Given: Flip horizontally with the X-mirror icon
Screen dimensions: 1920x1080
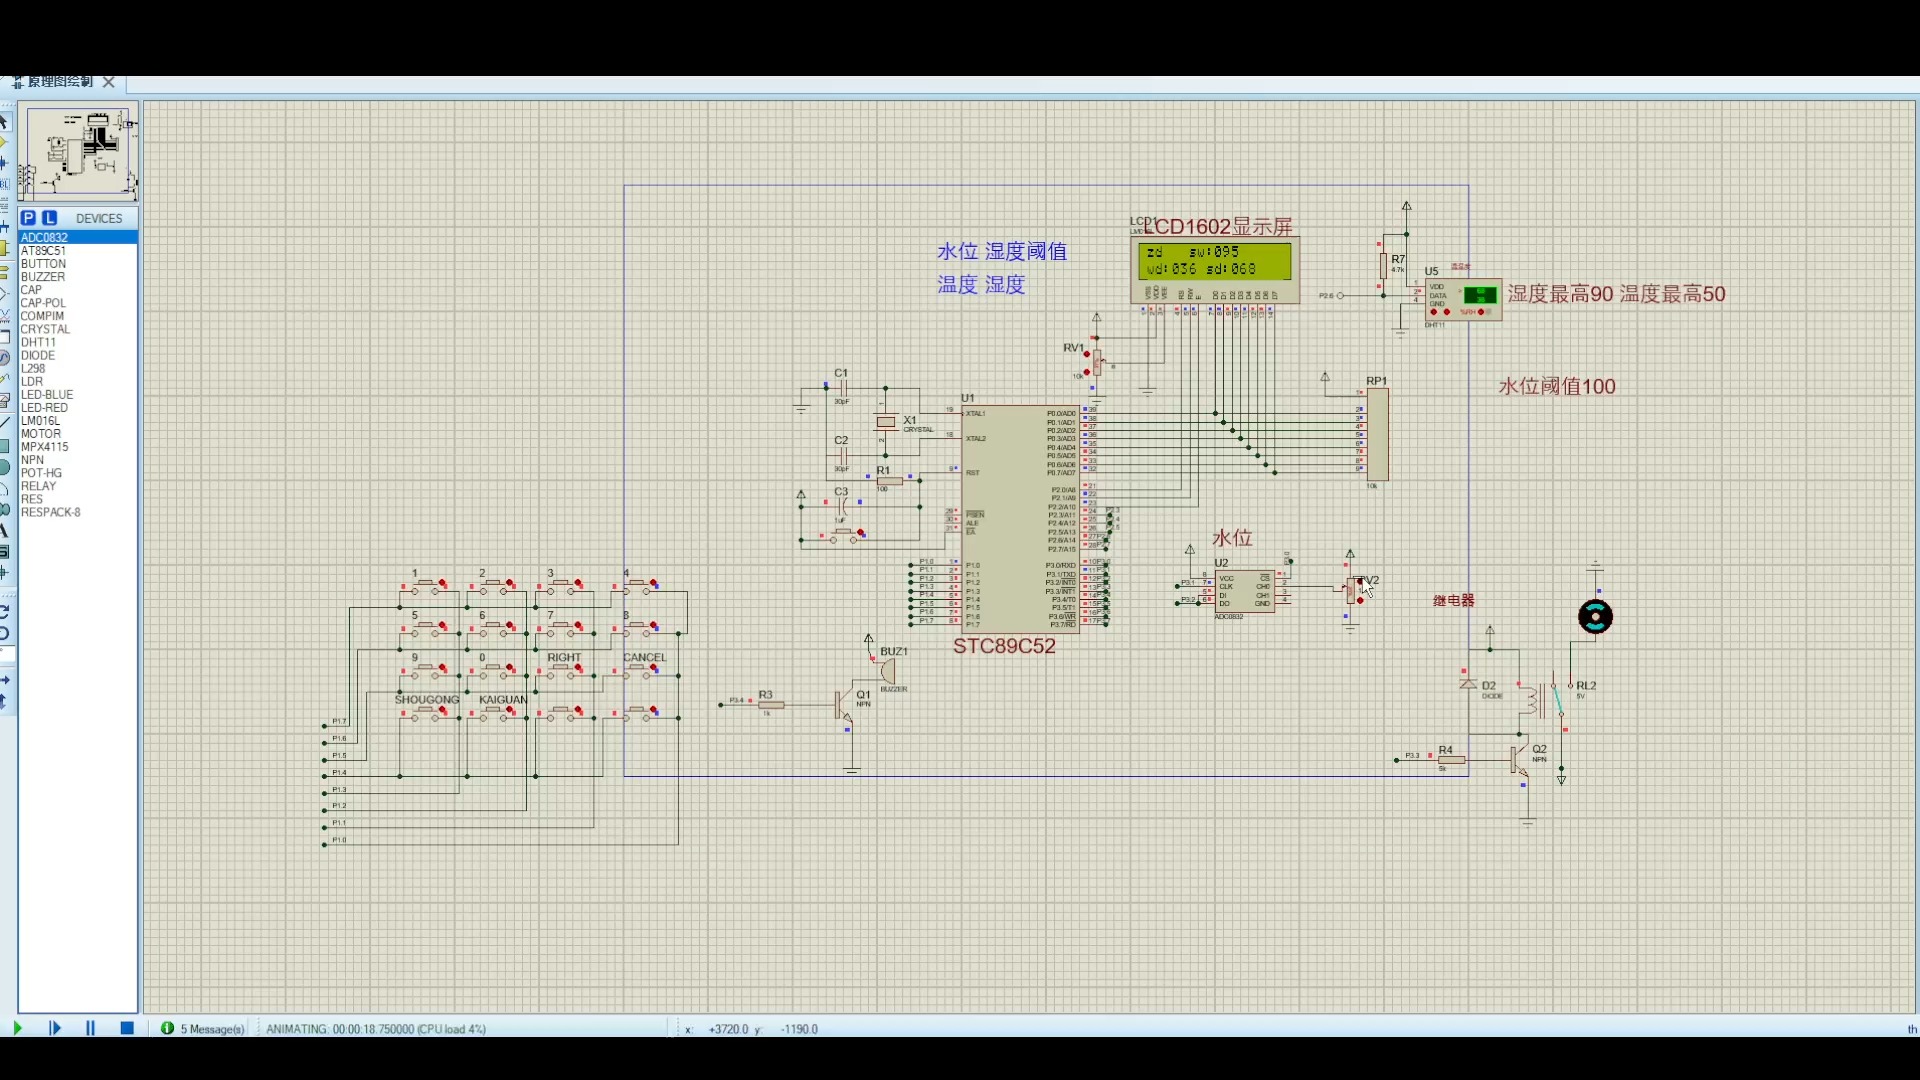Looking at the screenshot, I should [5, 681].
